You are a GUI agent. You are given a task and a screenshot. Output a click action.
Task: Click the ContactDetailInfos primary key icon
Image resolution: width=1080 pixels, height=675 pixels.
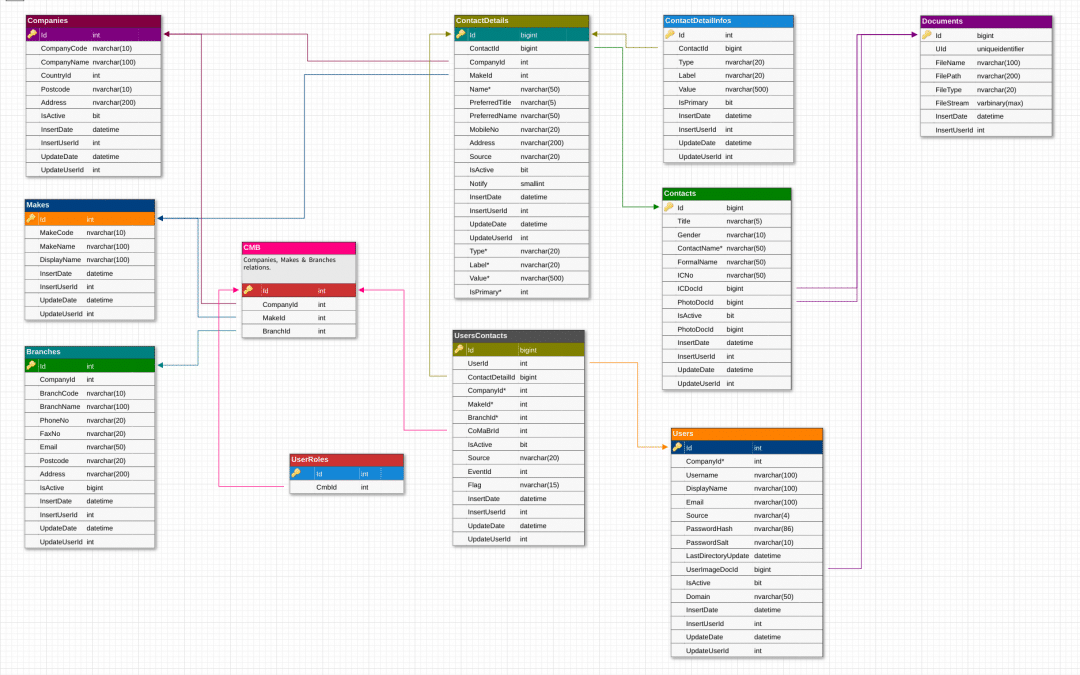point(669,34)
